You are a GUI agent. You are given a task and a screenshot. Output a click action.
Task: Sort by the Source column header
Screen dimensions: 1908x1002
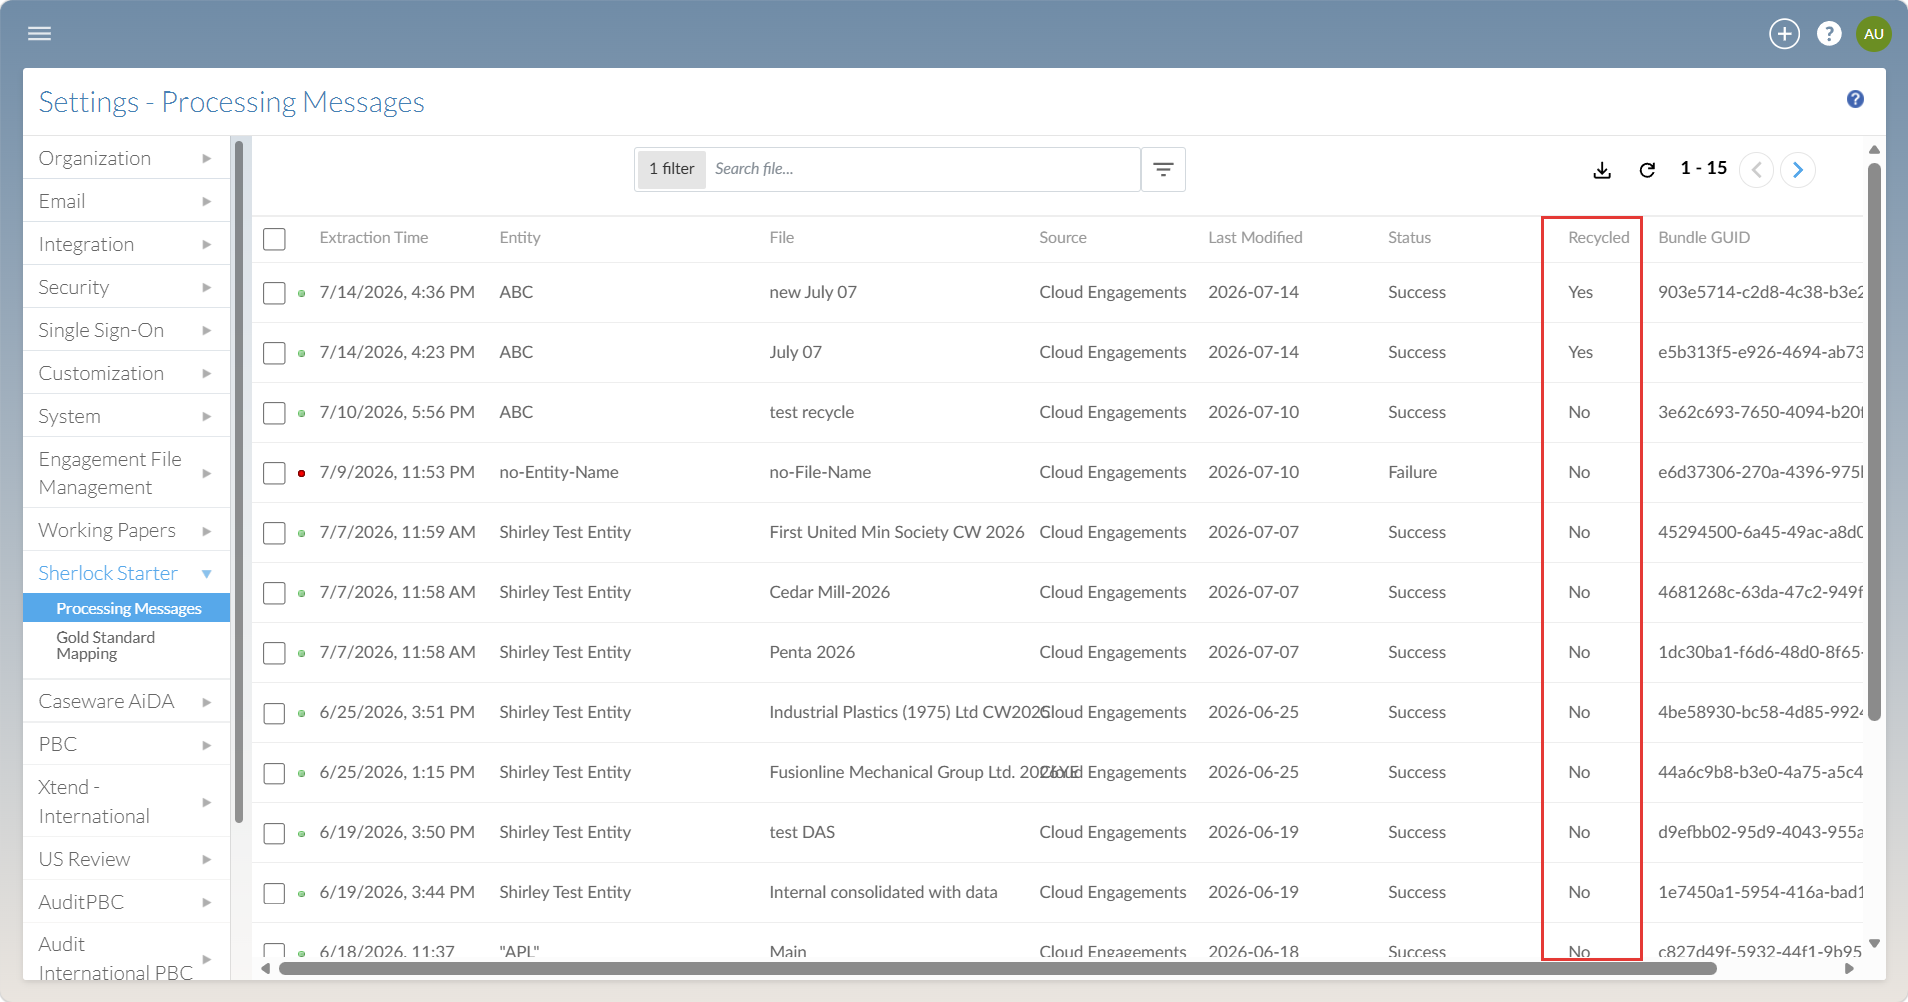coord(1063,238)
